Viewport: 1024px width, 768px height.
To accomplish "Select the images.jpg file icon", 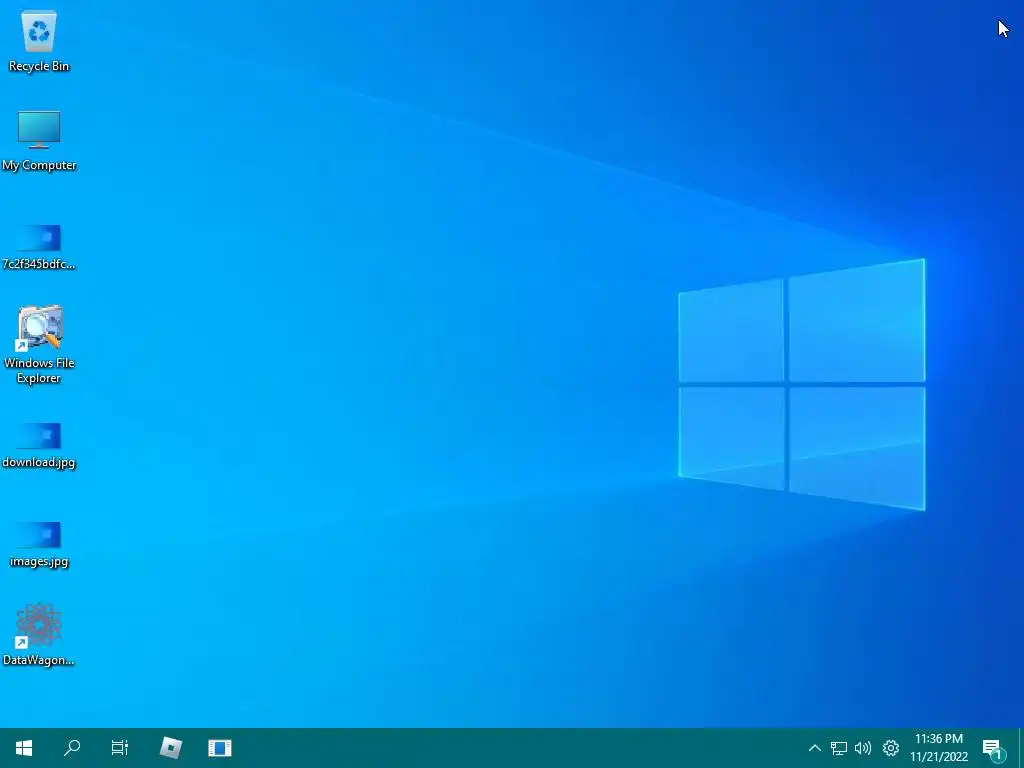I will click(39, 544).
